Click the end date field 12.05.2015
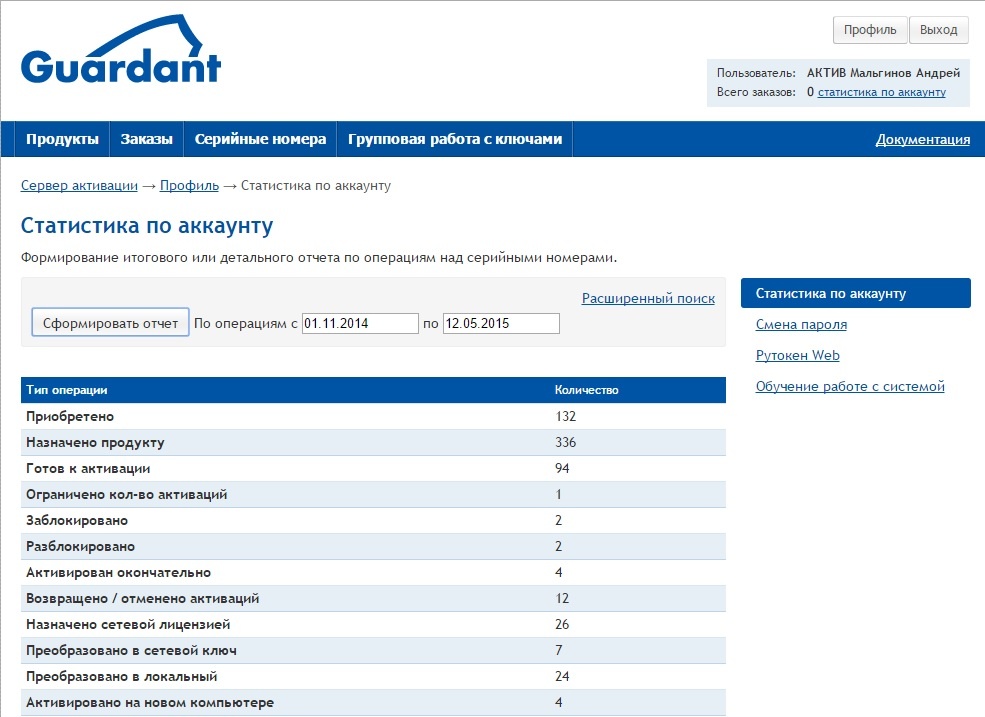This screenshot has height=717, width=985. 501,324
